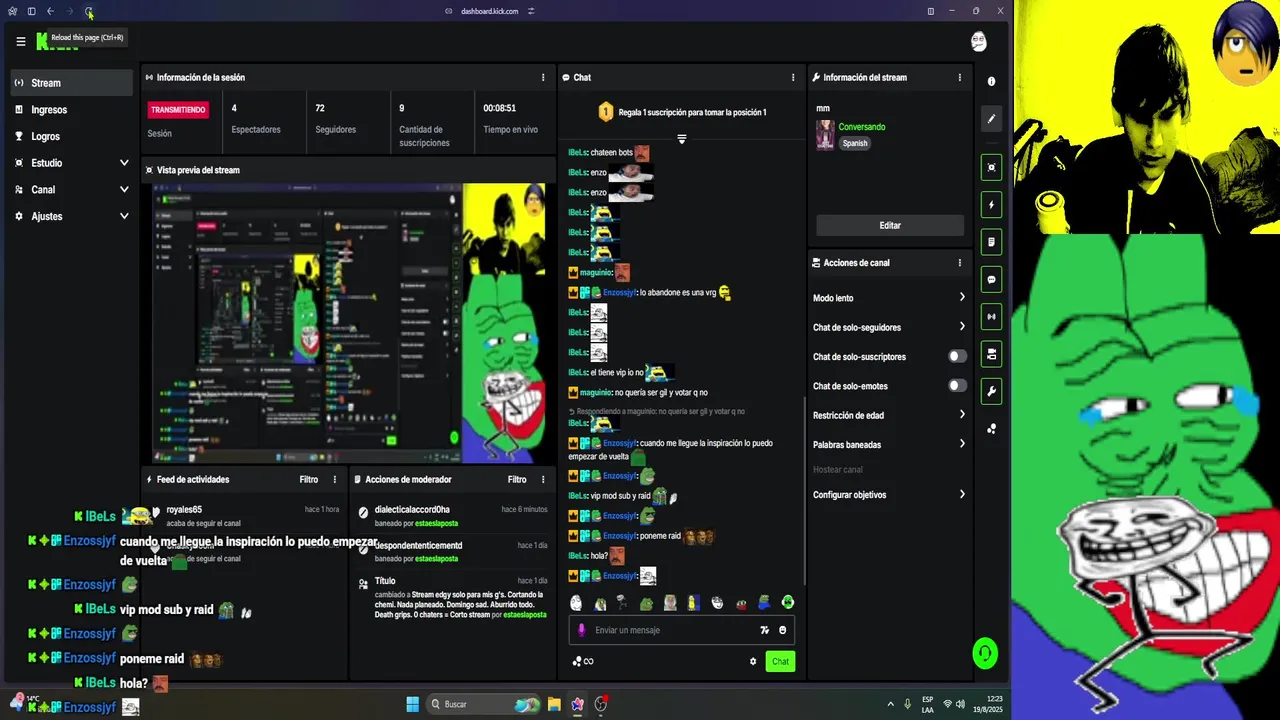Click the stream preview thumbnail

tap(350, 322)
